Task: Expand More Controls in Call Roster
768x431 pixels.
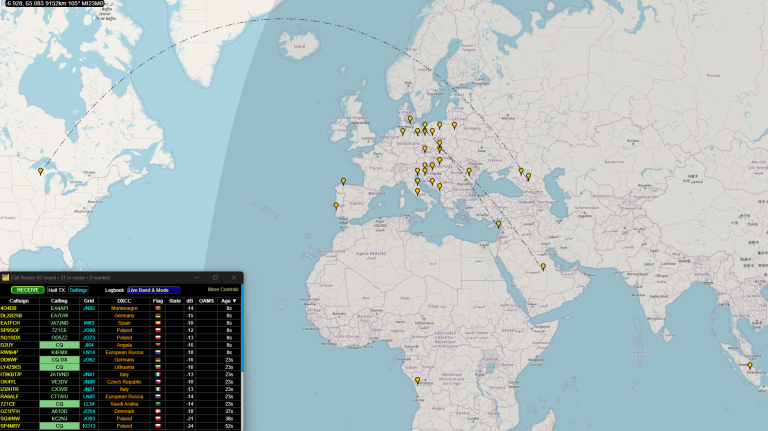Action: (x=222, y=289)
